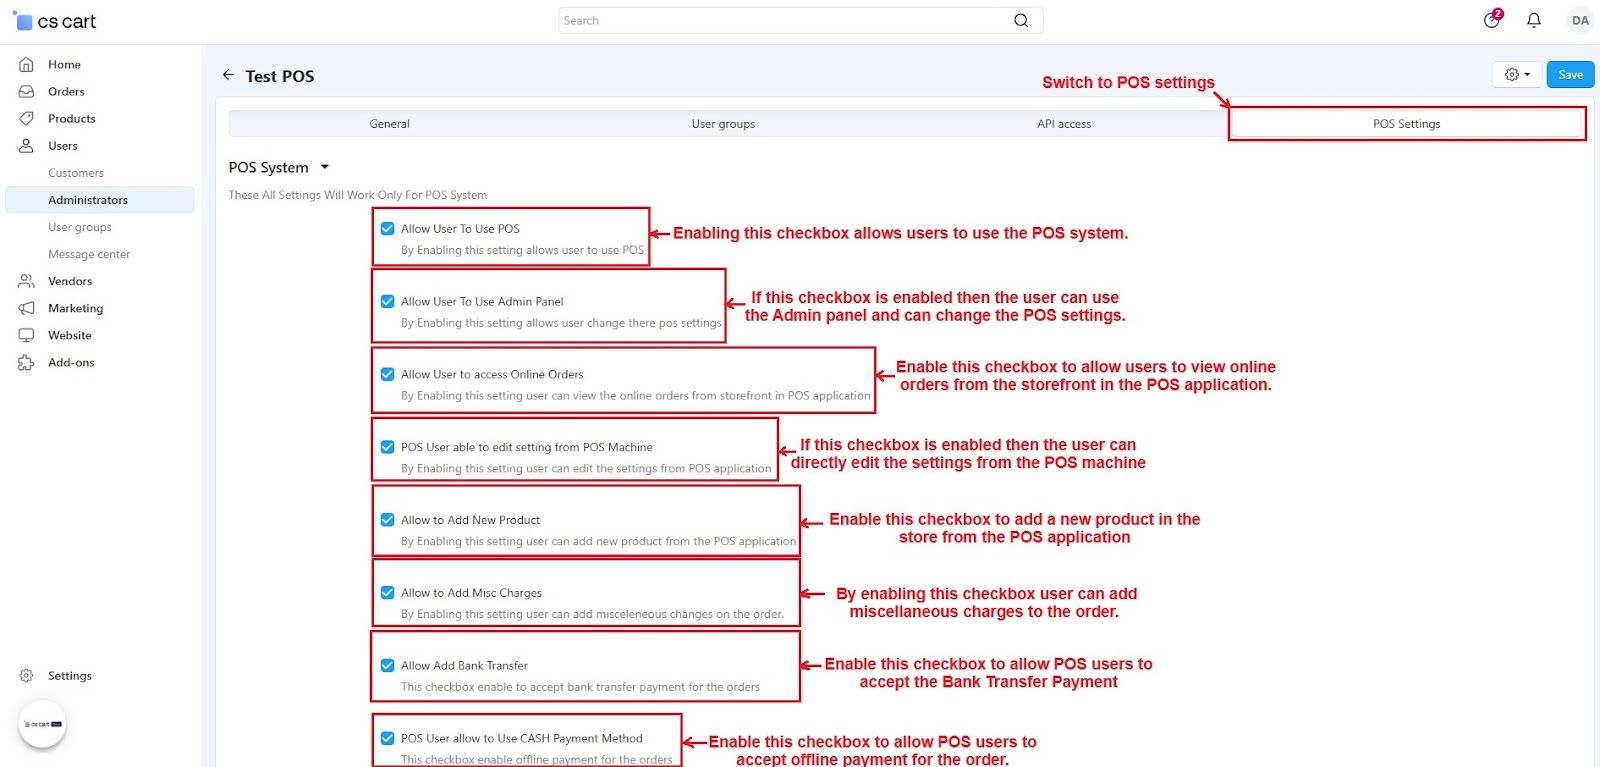The image size is (1600, 767).
Task: Open the DA user avatar
Action: tap(1579, 20)
